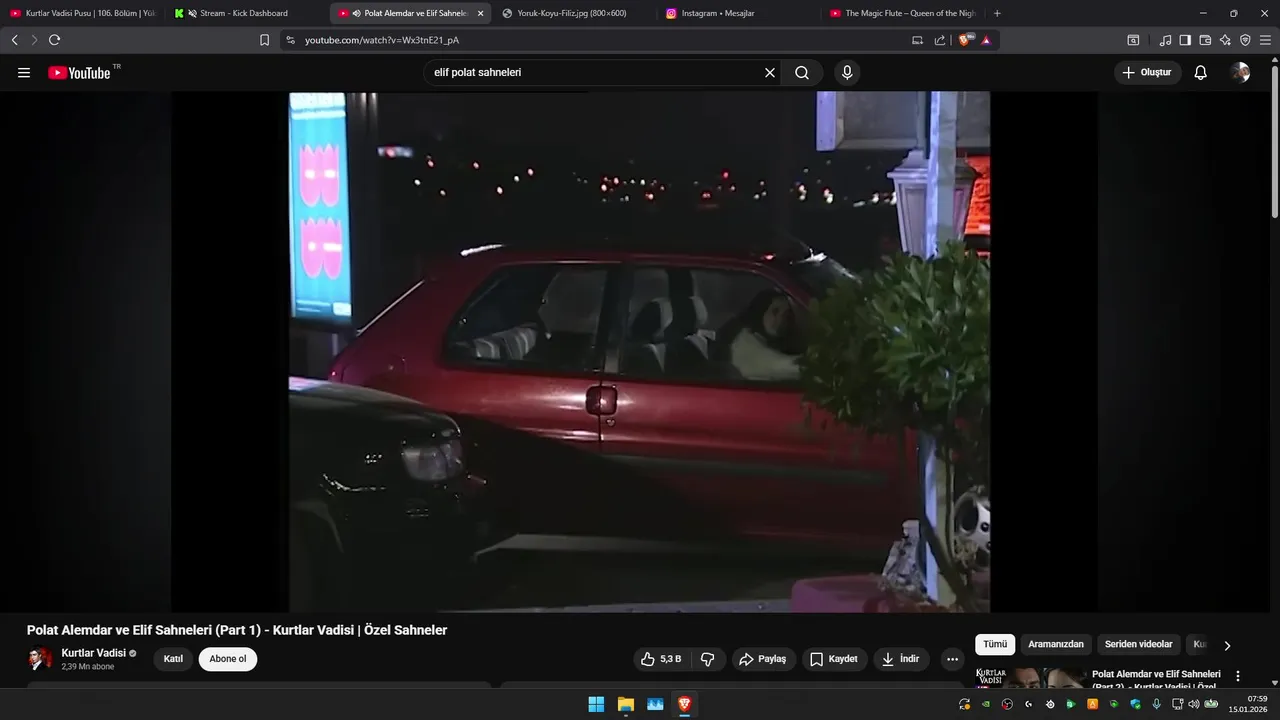Open File Explorer from taskbar
1280x720 pixels.
pos(626,704)
